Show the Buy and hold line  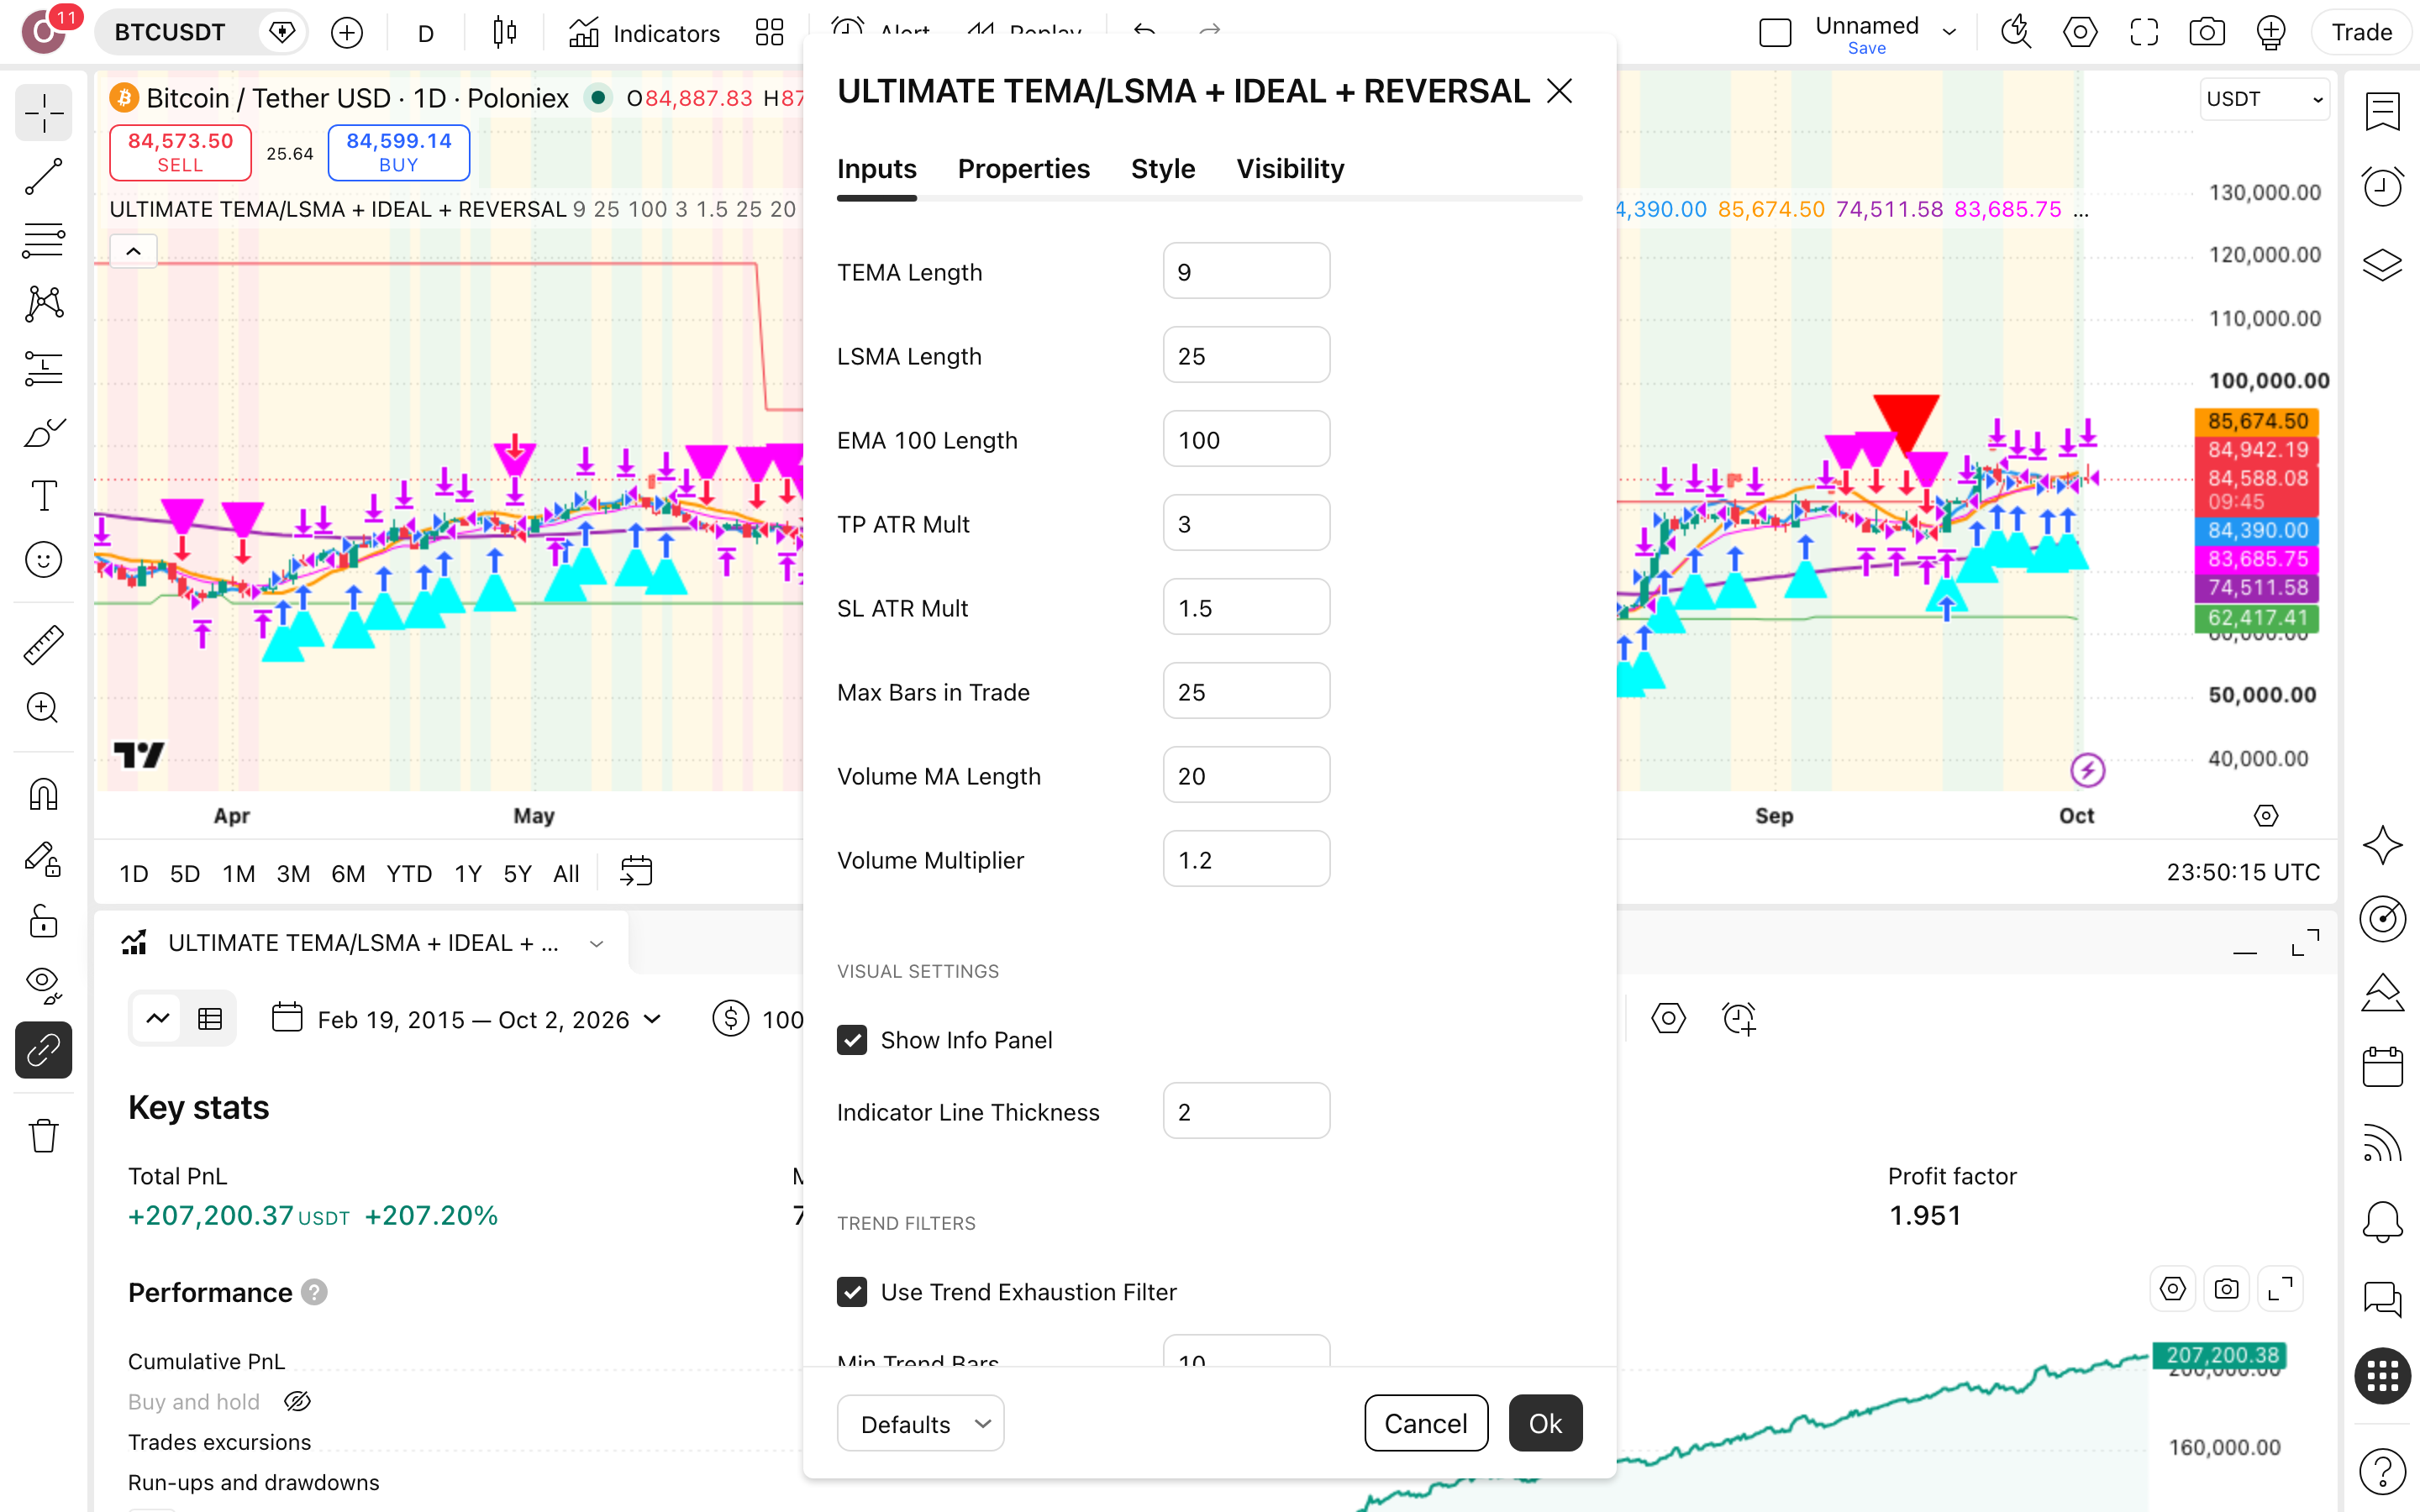(297, 1401)
